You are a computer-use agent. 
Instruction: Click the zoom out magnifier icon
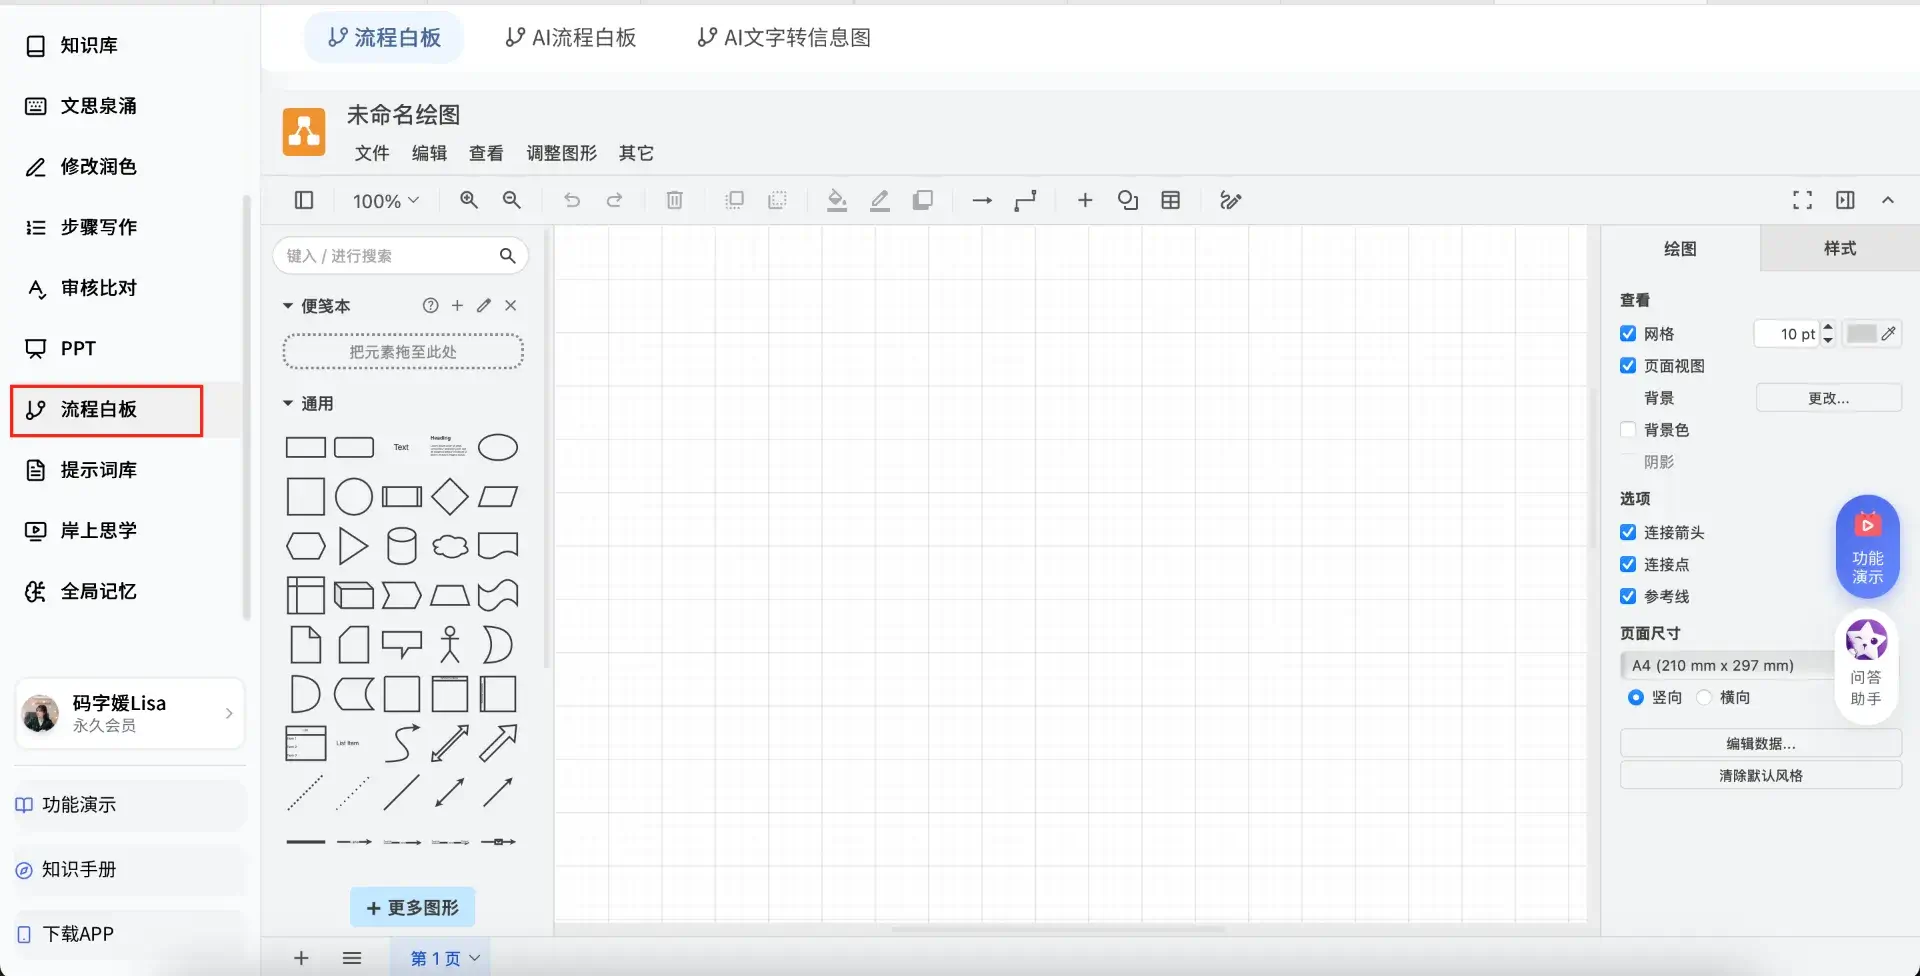[x=511, y=200]
